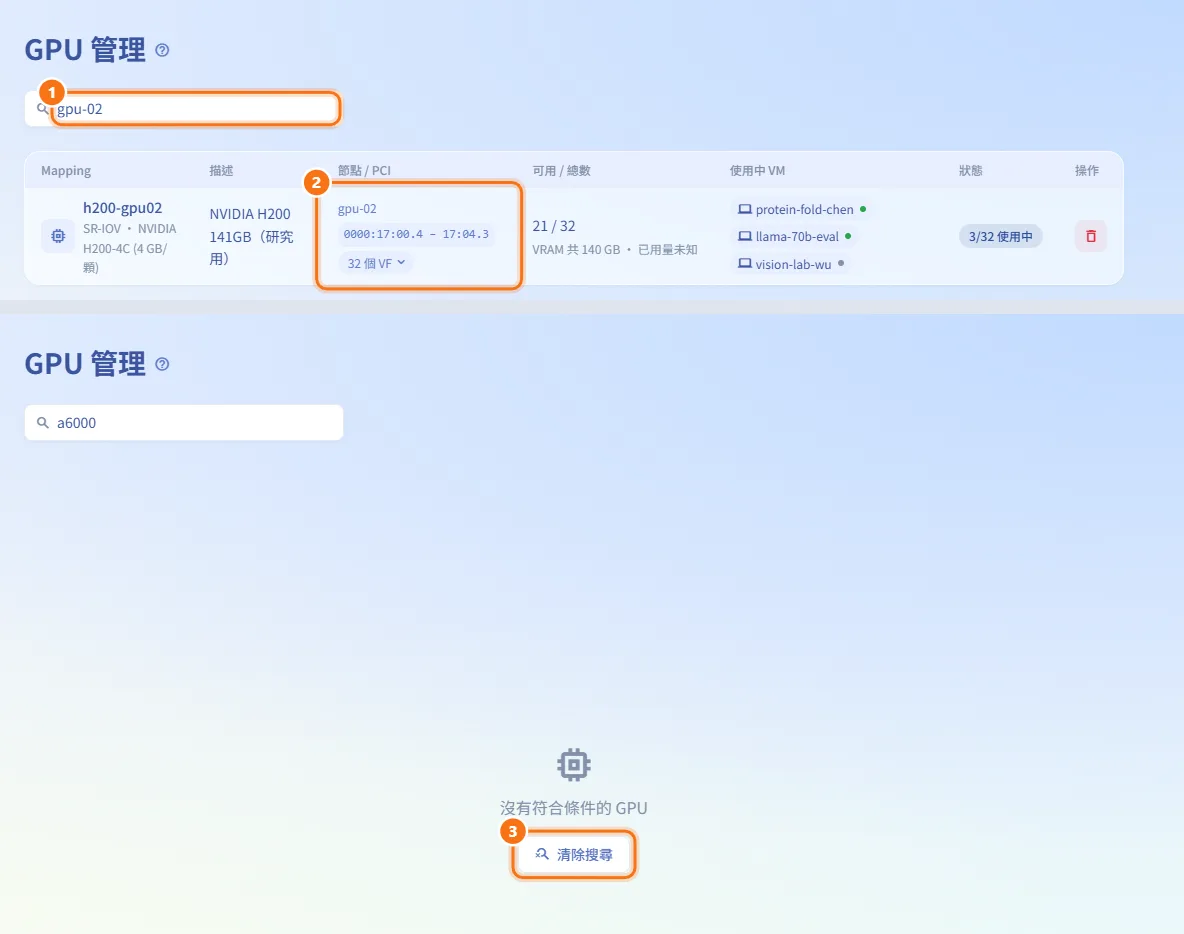Click the laptop icon next to llama-70b-eval
The height and width of the screenshot is (934, 1184).
pyautogui.click(x=745, y=236)
